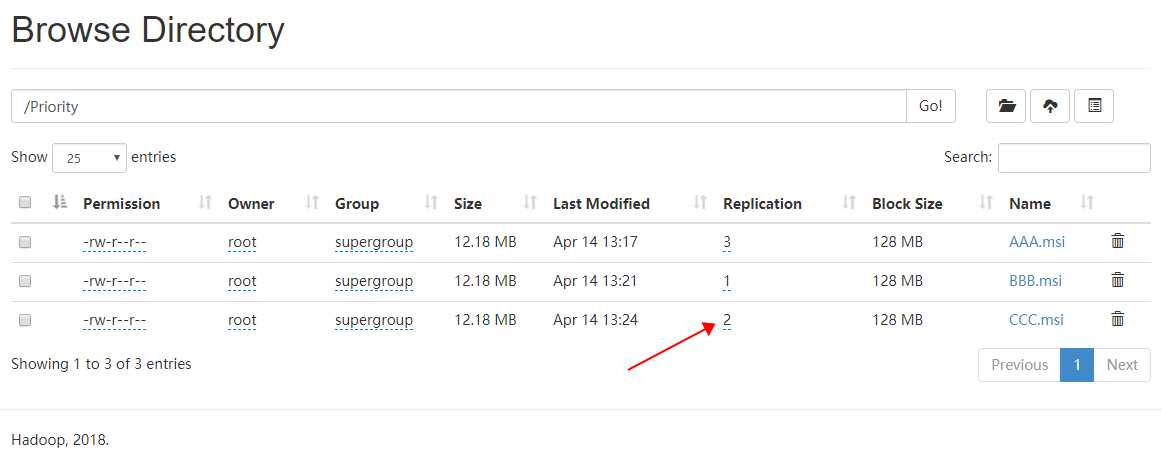
Task: Open the Show entries dropdown
Action: 89,158
